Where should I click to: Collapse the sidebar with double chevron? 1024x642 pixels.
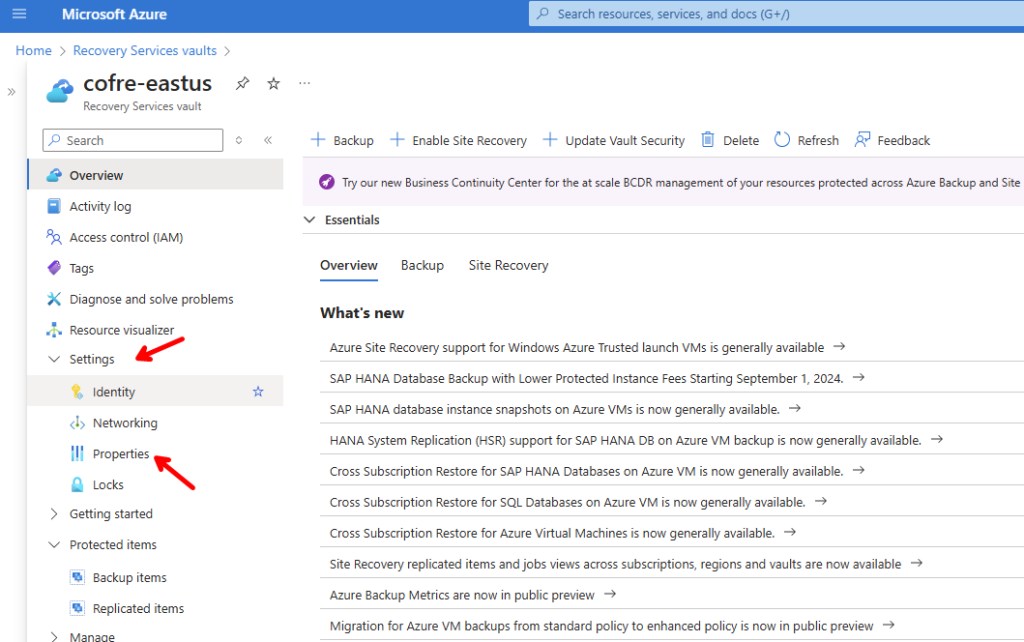pyautogui.click(x=268, y=140)
